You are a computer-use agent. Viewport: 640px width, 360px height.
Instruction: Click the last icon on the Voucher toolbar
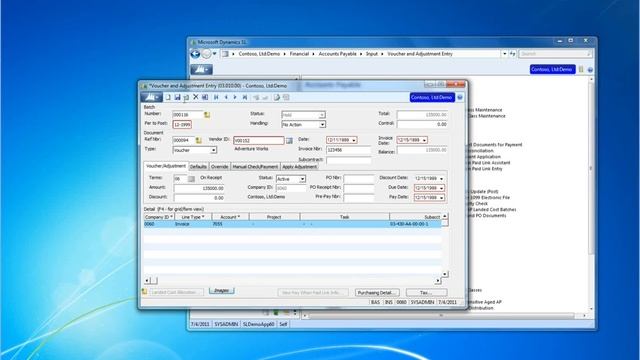point(286,97)
